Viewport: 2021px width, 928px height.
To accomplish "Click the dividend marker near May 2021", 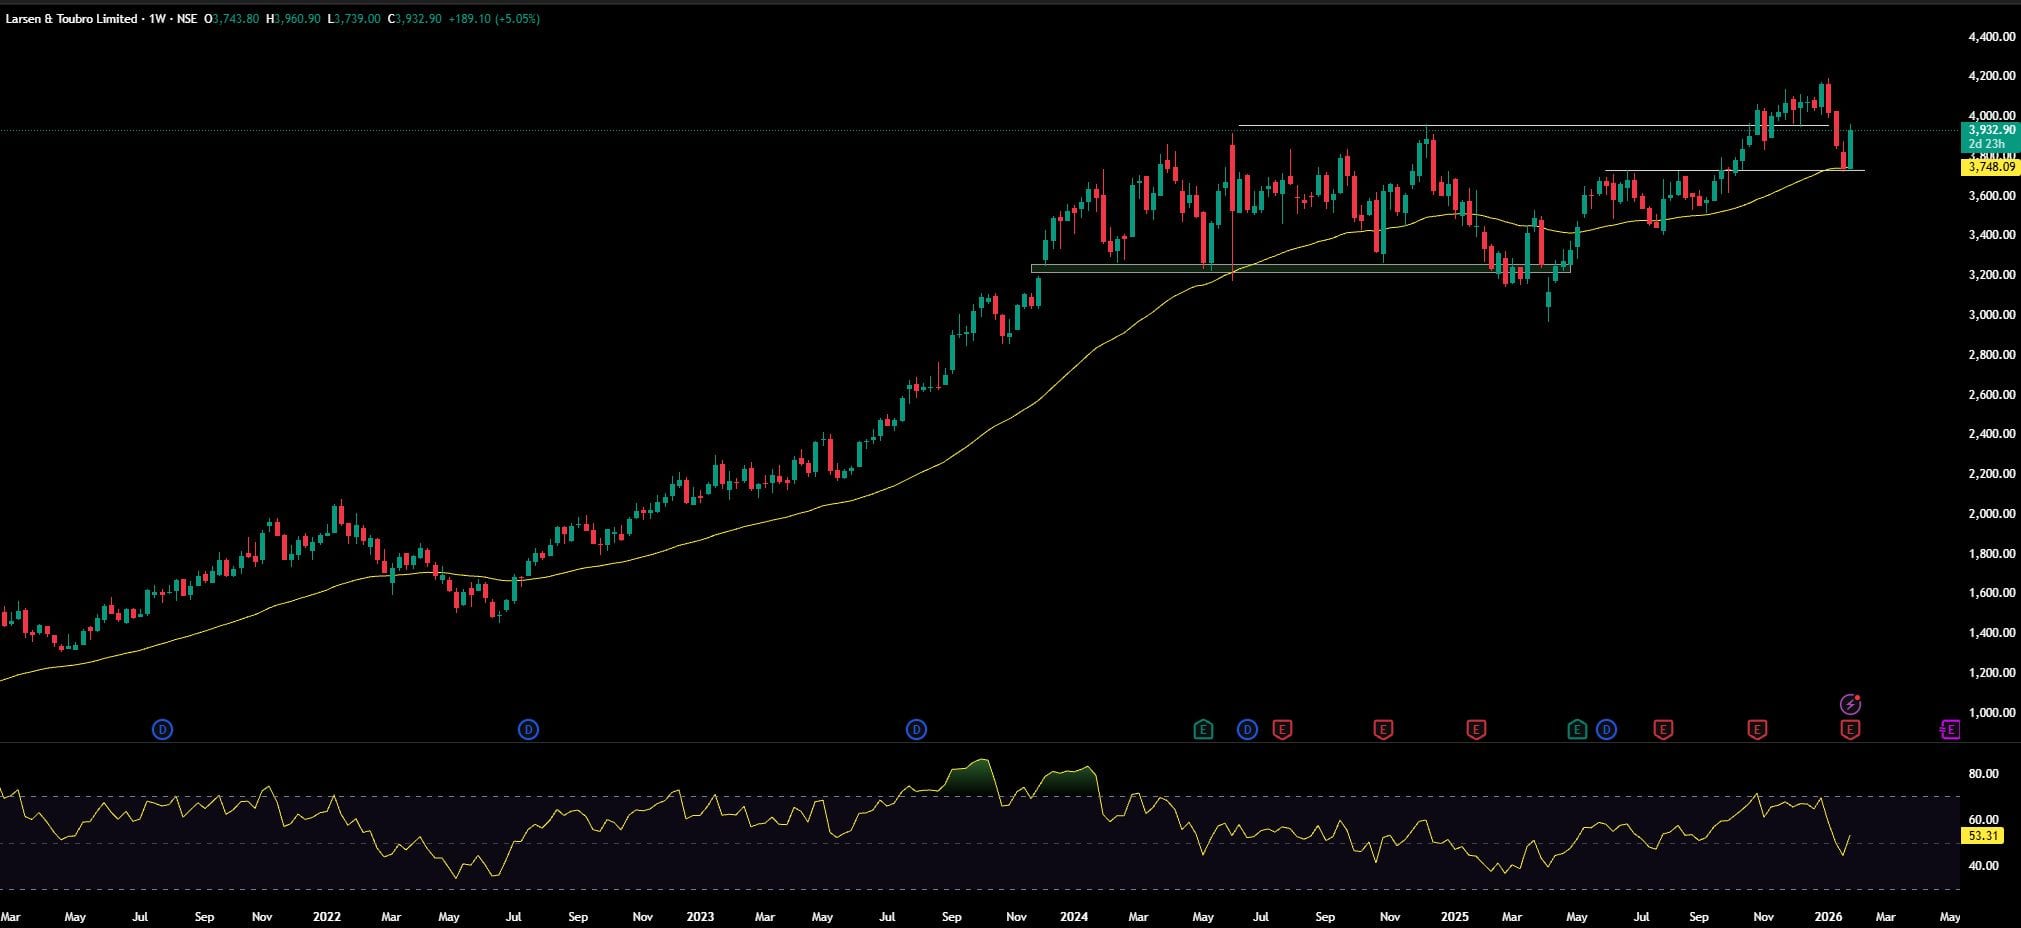I will click(163, 730).
